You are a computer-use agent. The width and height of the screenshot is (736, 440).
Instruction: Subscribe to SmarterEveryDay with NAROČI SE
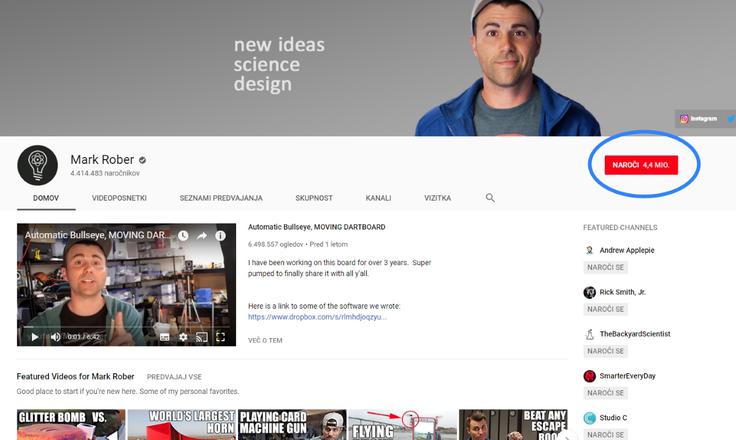coord(606,393)
